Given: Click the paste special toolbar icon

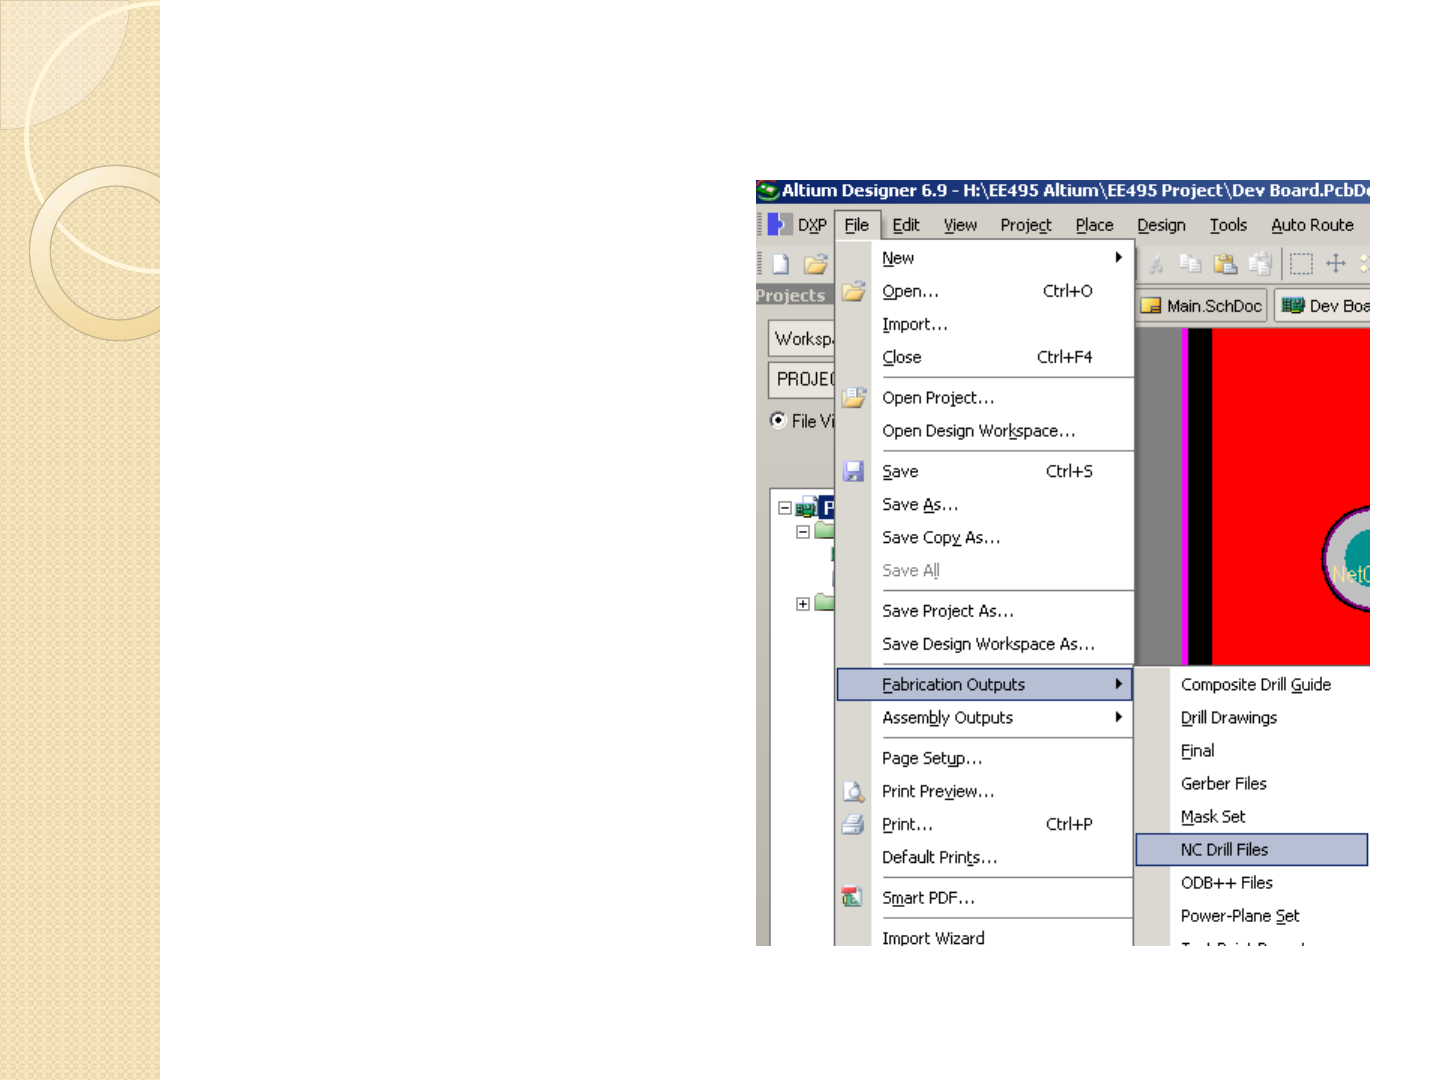Looking at the screenshot, I should click(x=1260, y=264).
